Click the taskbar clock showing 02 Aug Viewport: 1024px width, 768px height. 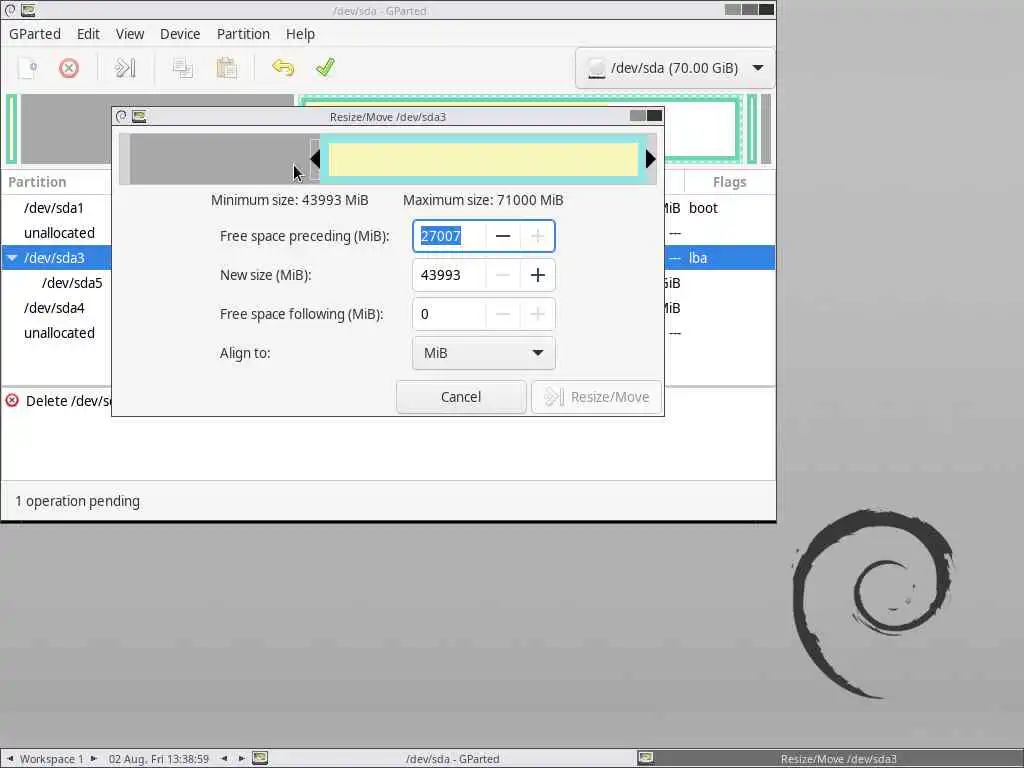tap(159, 759)
